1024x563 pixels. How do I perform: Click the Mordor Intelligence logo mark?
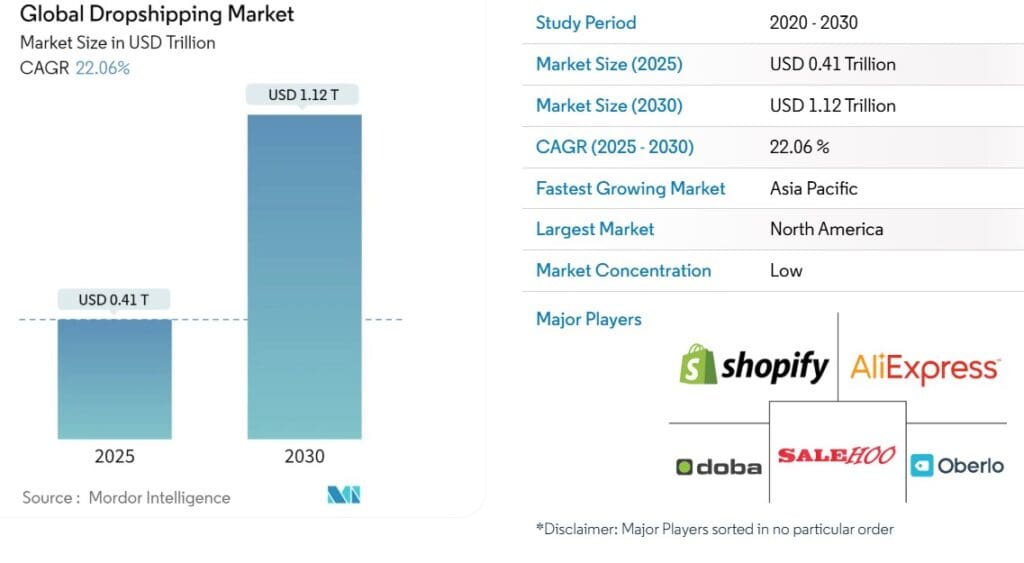[344, 495]
